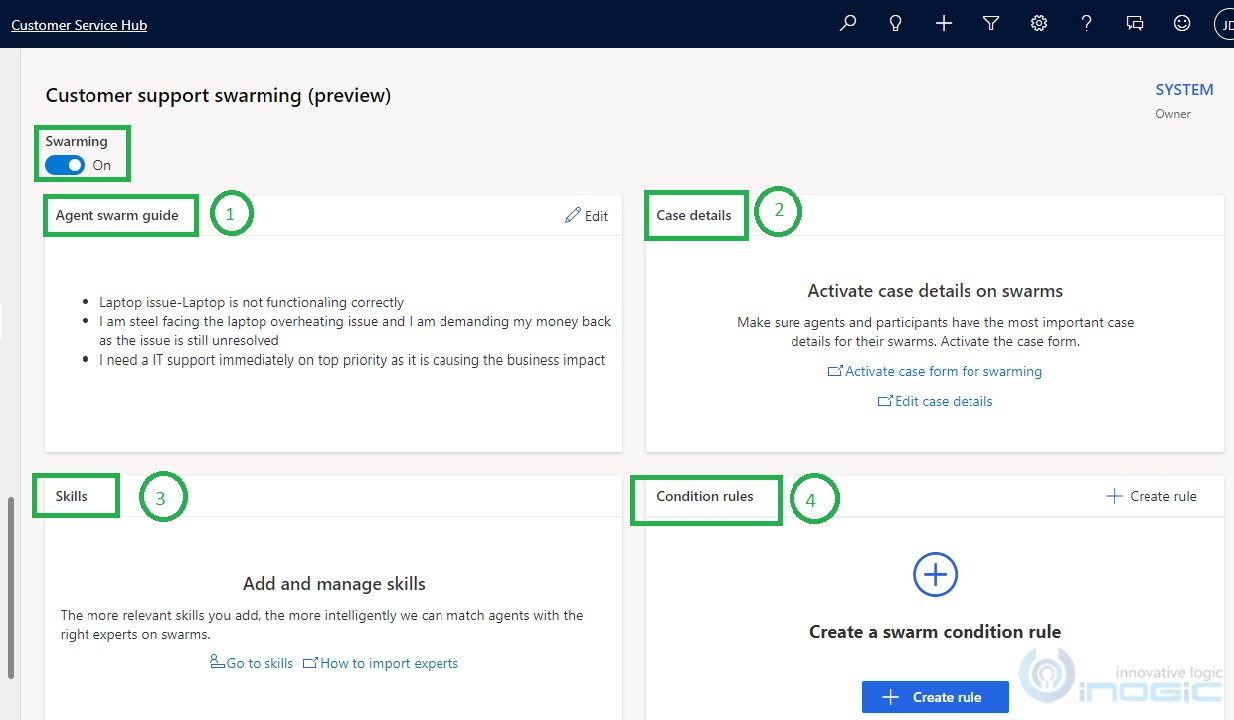Open the search icon in top bar

(x=848, y=23)
